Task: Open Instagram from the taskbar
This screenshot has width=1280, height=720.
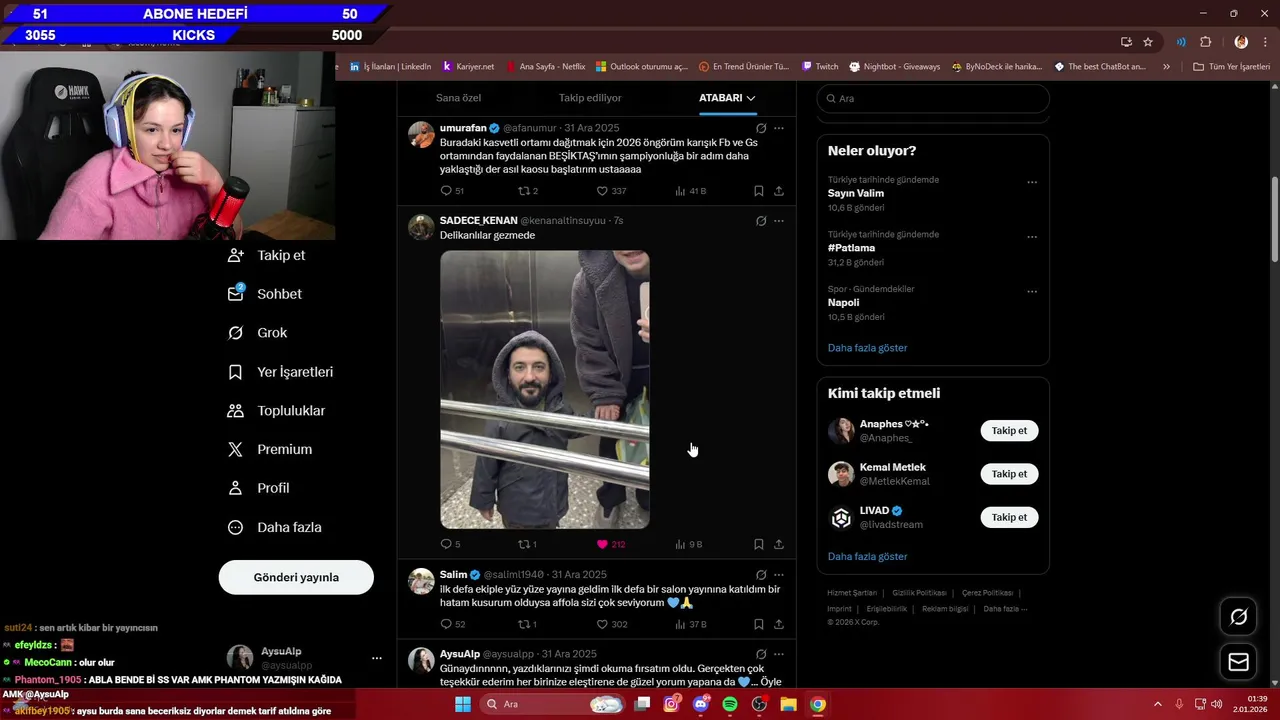Action: [x=671, y=704]
